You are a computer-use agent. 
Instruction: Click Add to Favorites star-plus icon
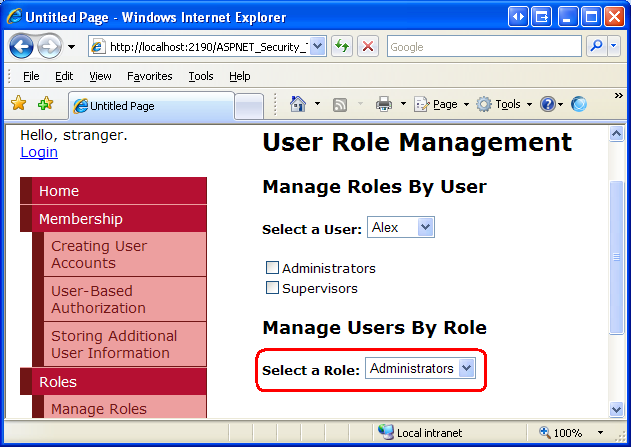coord(45,103)
